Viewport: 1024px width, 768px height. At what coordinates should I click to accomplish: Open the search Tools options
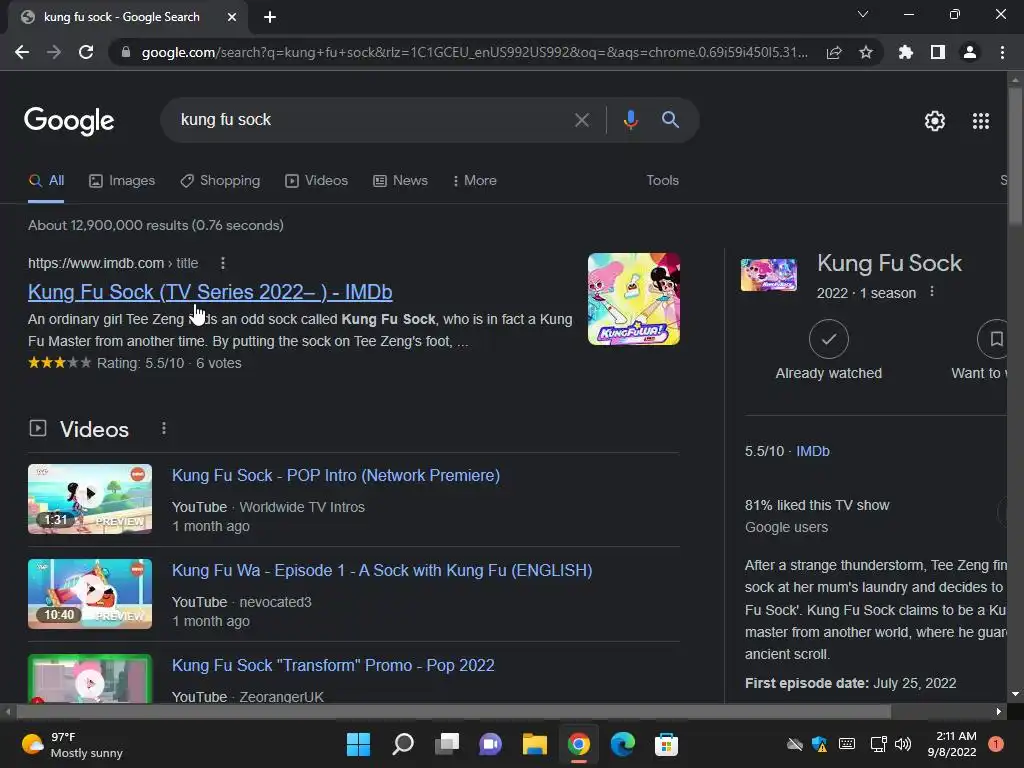(x=662, y=181)
